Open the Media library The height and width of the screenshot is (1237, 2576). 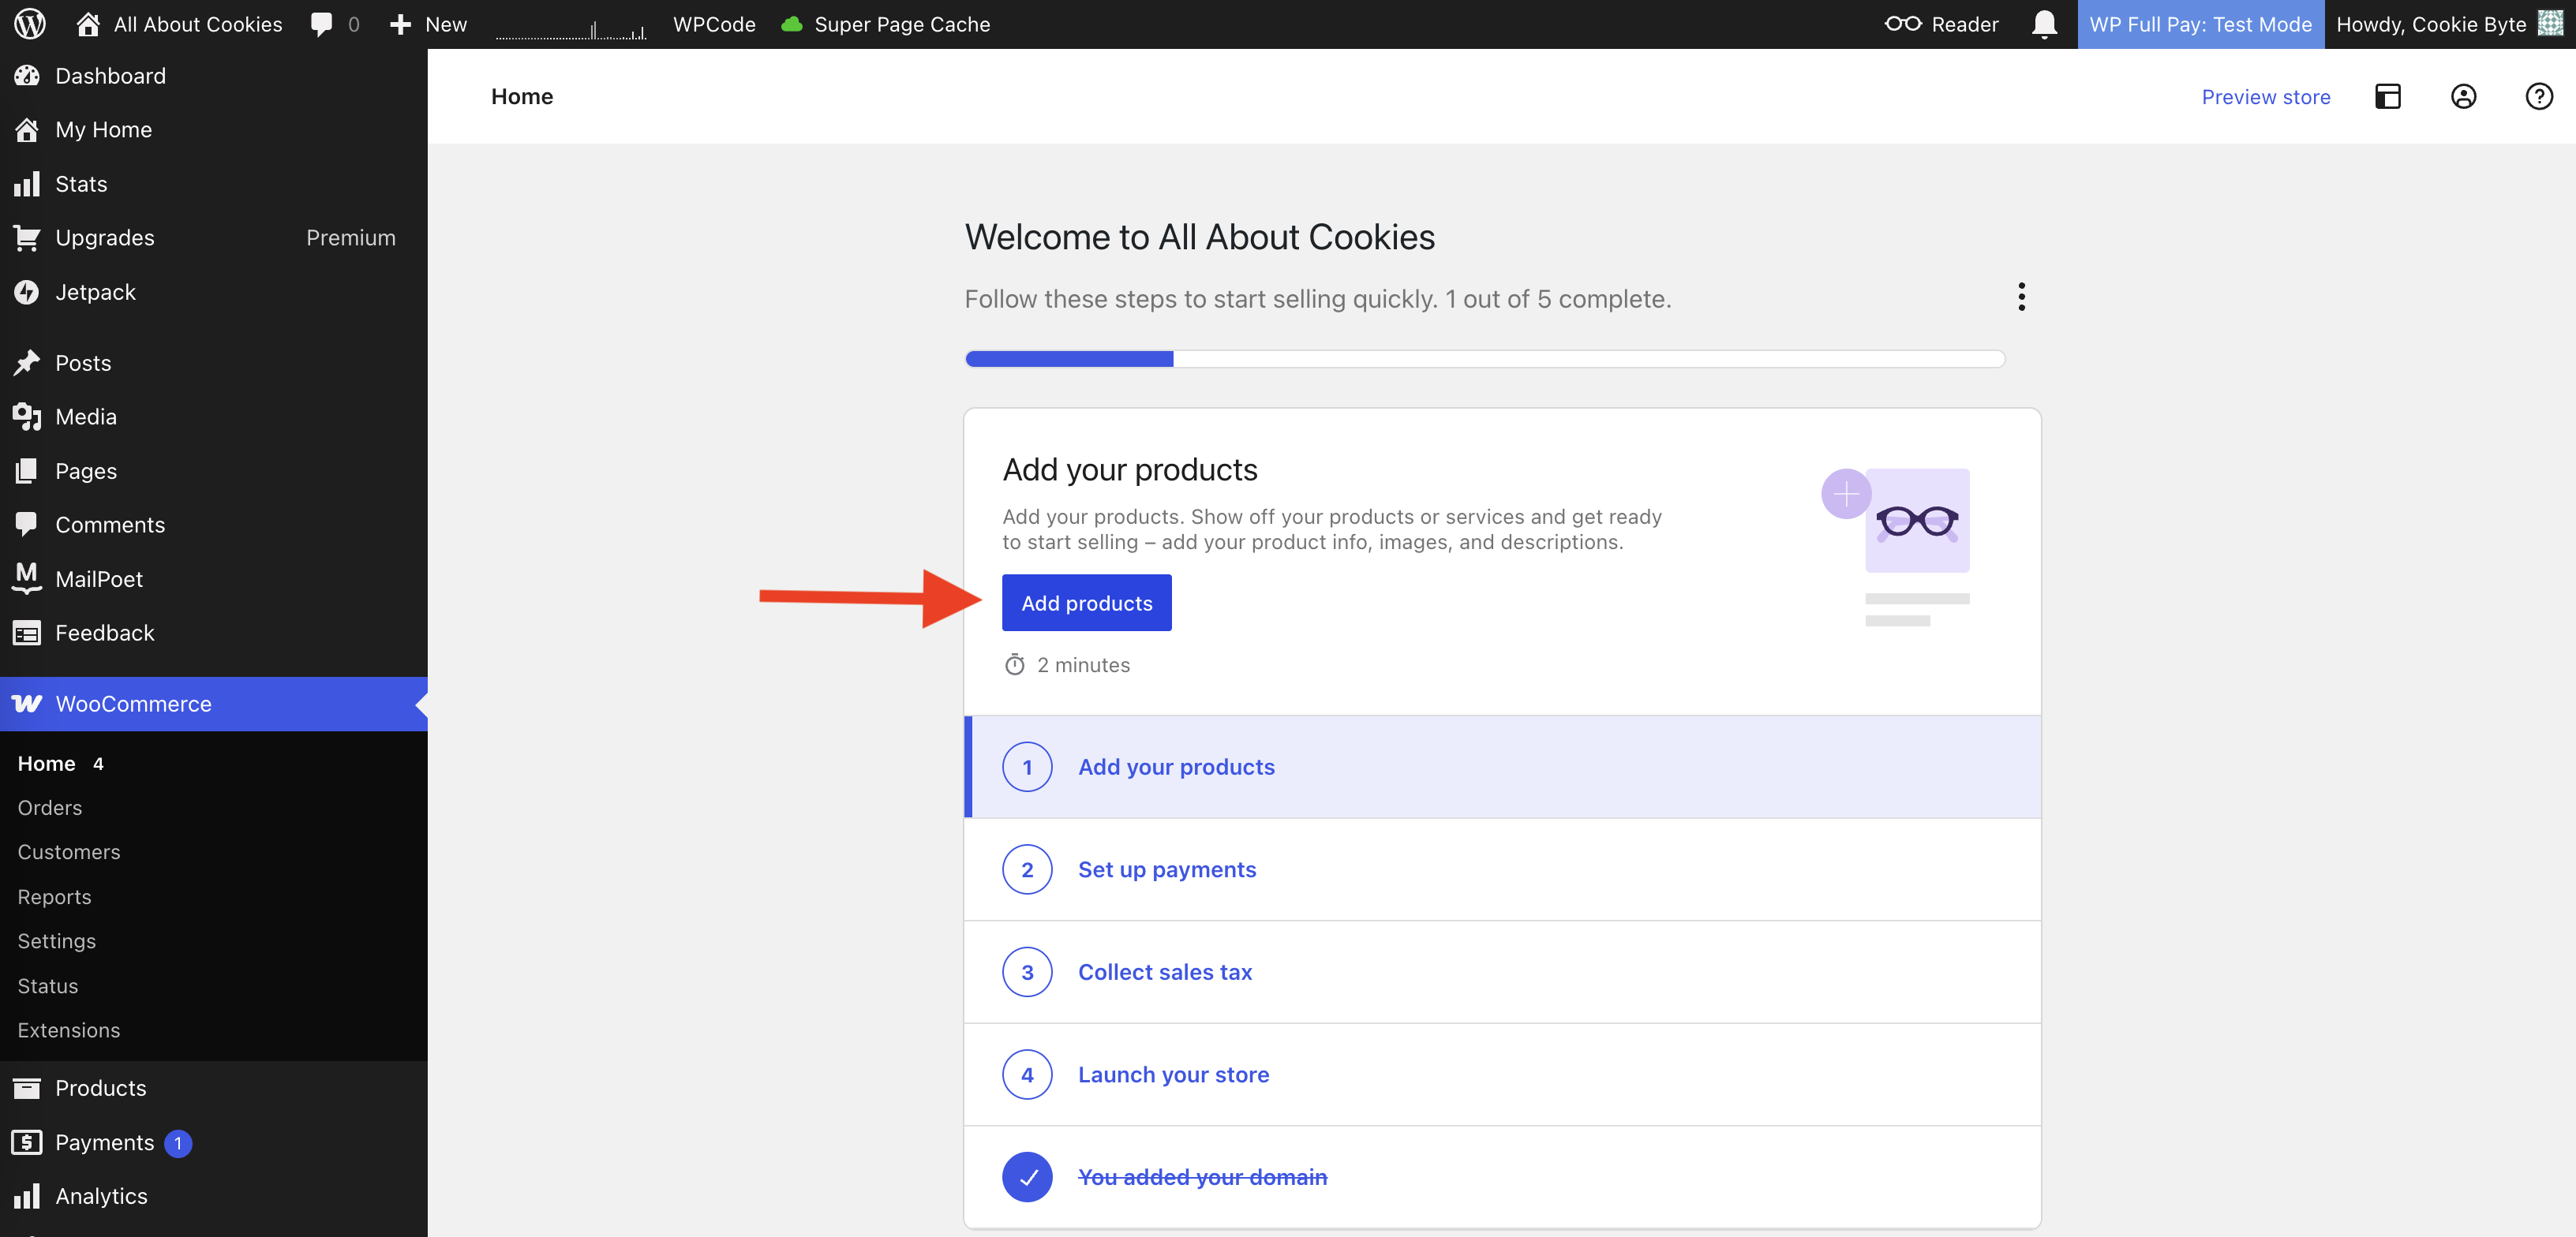85,417
